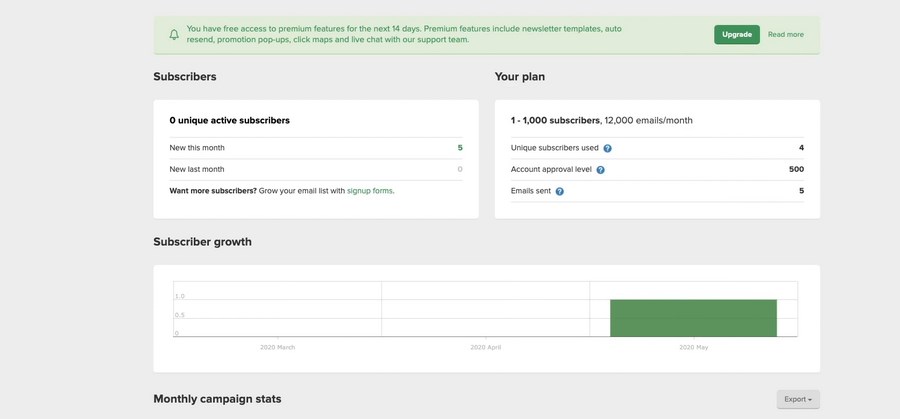Screen dimensions: 900x419
Task: Open the Read more link
Action: [785, 34]
